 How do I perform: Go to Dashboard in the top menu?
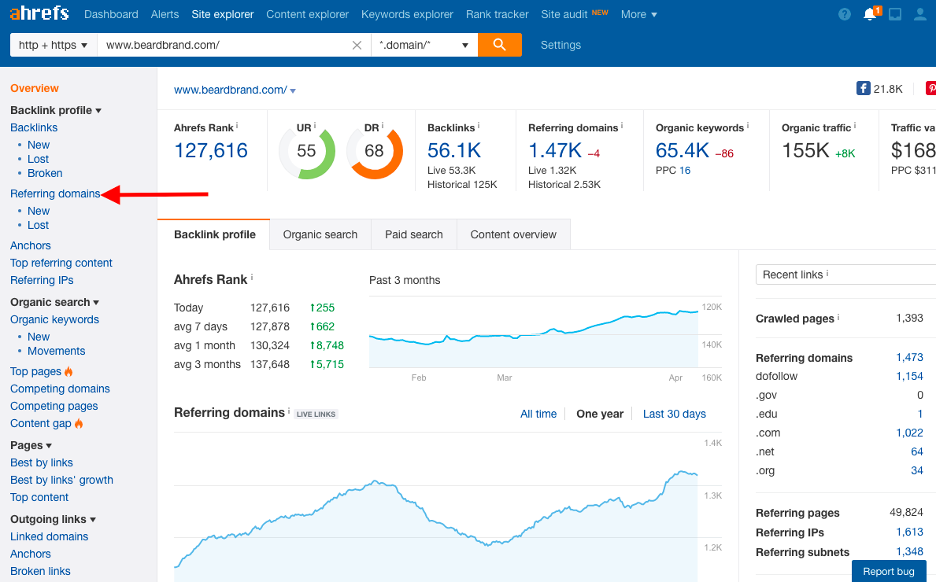click(x=111, y=14)
